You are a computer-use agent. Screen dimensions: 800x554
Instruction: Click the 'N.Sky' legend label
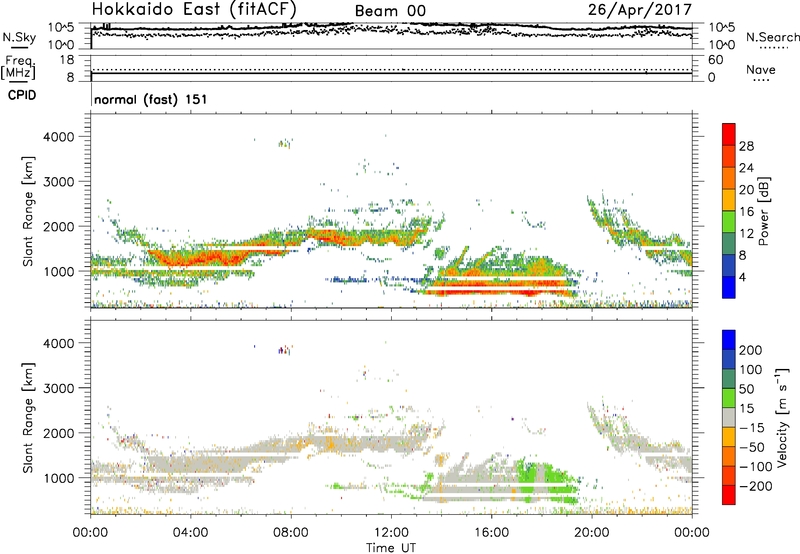[19, 37]
